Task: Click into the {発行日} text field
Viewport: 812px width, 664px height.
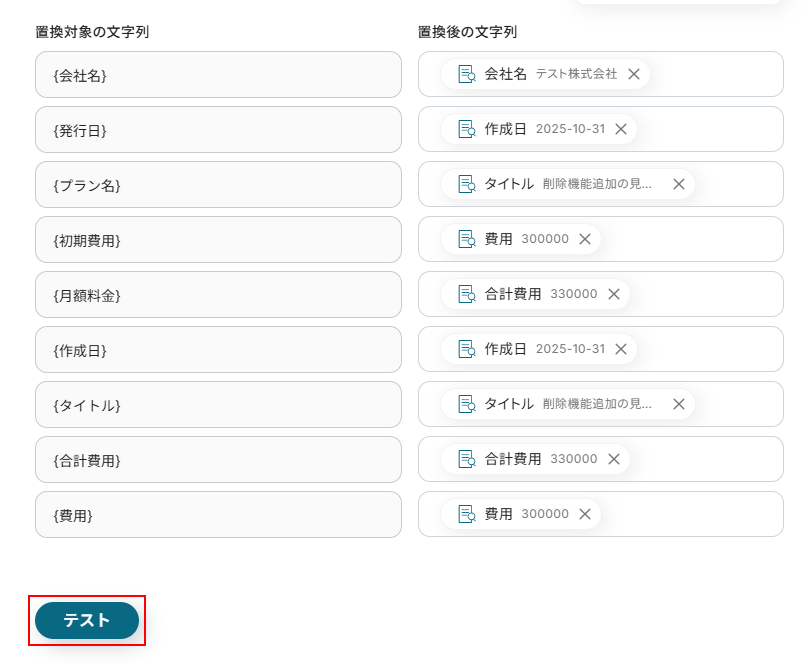Action: 218,130
